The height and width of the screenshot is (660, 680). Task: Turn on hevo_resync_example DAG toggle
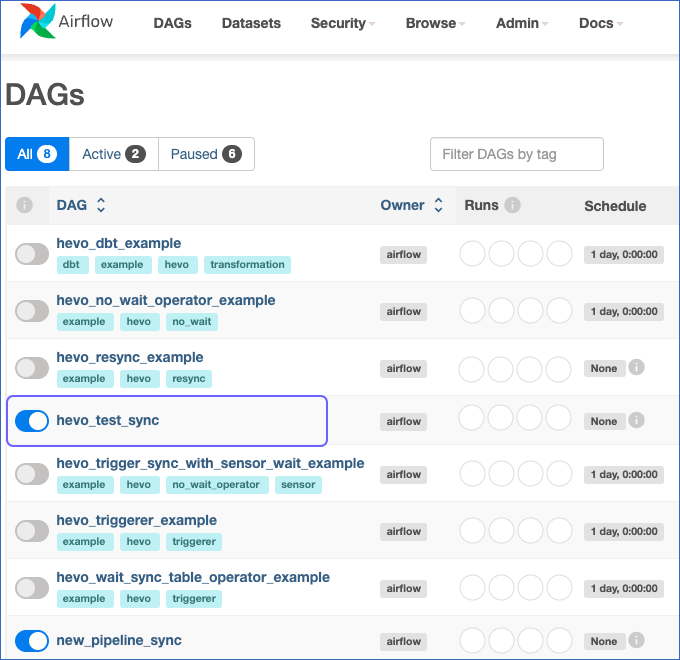pos(32,368)
